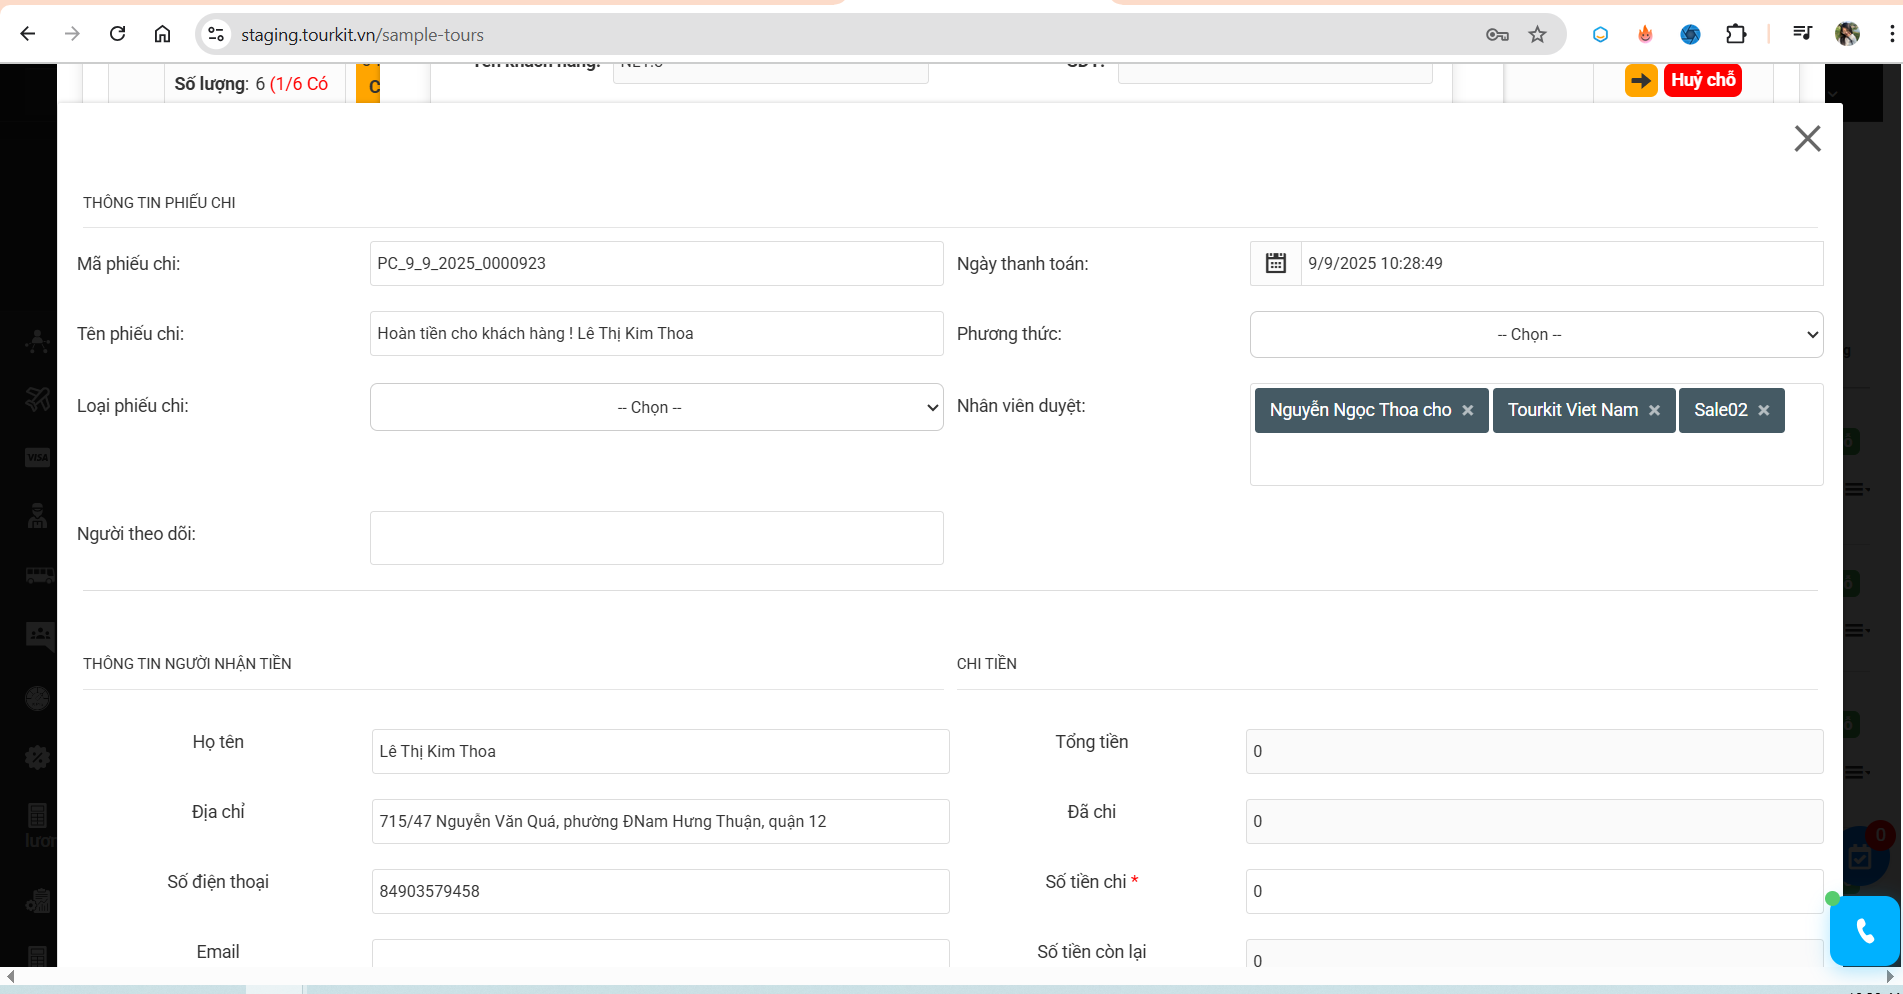
Task: Click the orange arrow button
Action: click(x=1640, y=80)
